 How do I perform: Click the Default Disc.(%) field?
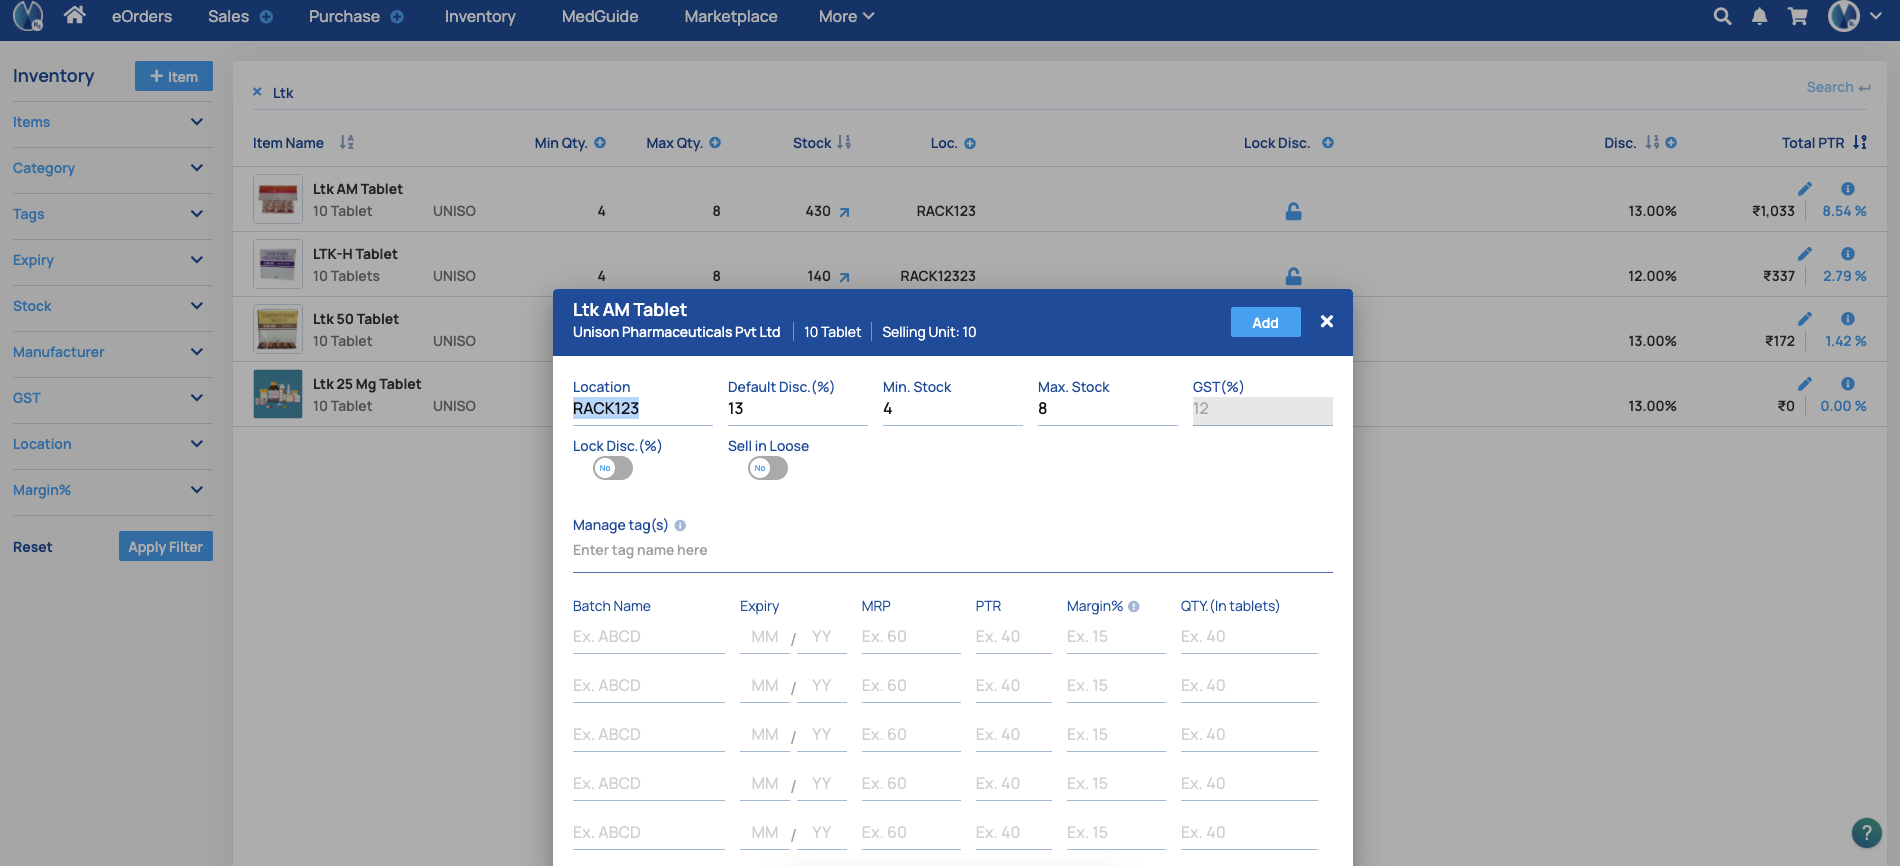pos(798,409)
